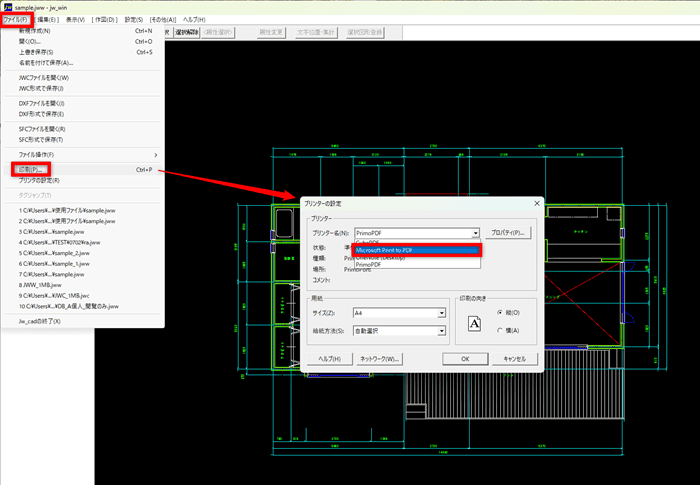Choose SFCファイルを開く(R)

[x=83, y=129]
